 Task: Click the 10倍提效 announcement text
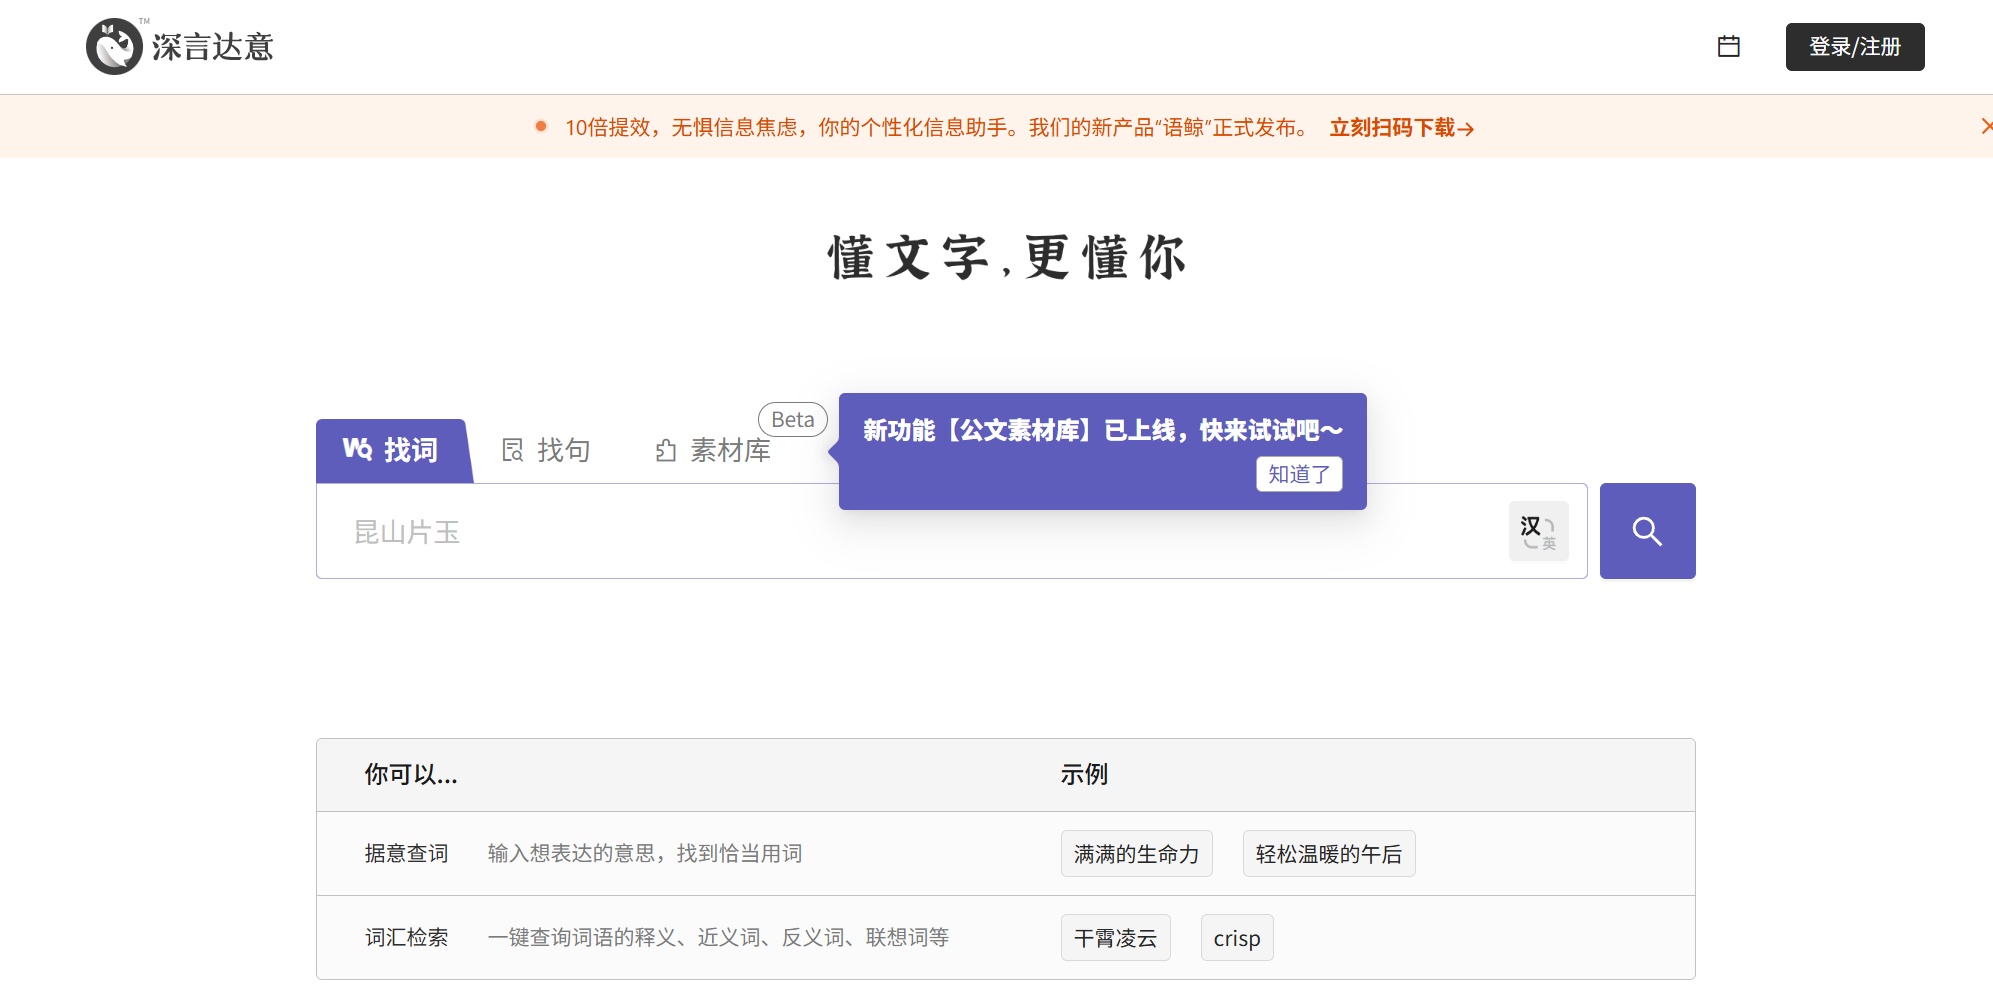point(936,128)
